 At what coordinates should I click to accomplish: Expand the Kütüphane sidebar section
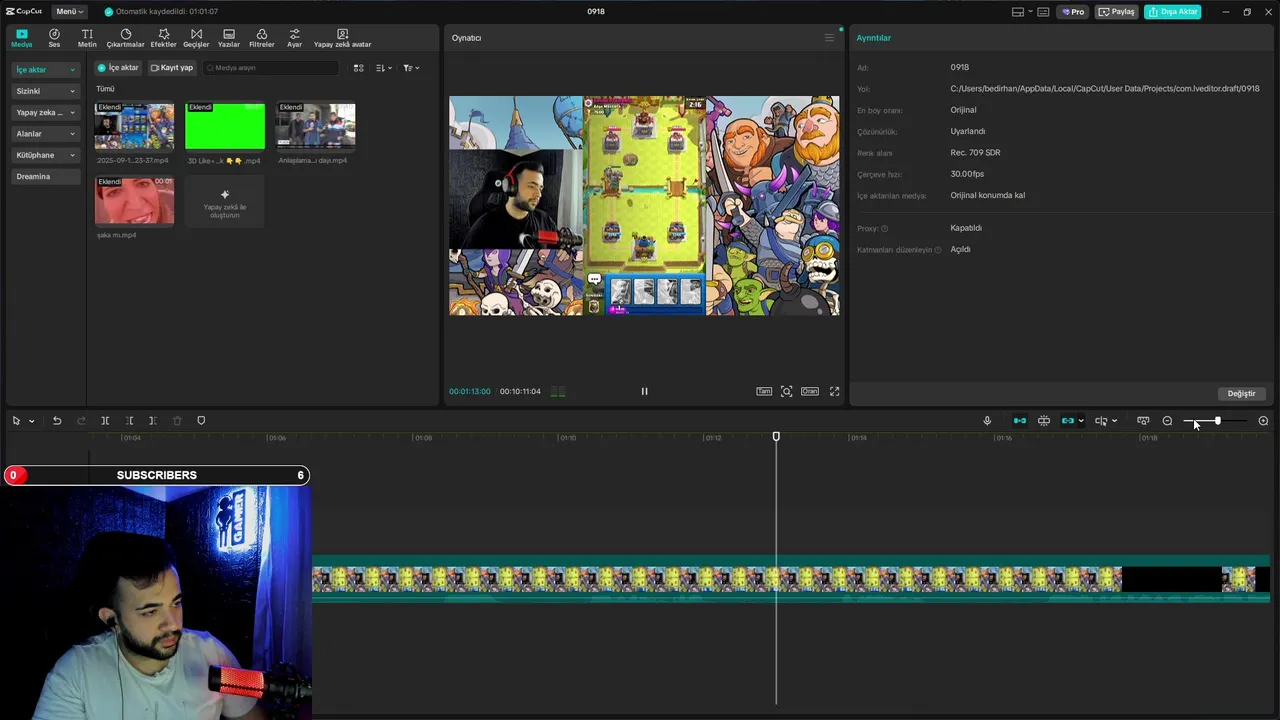45,155
